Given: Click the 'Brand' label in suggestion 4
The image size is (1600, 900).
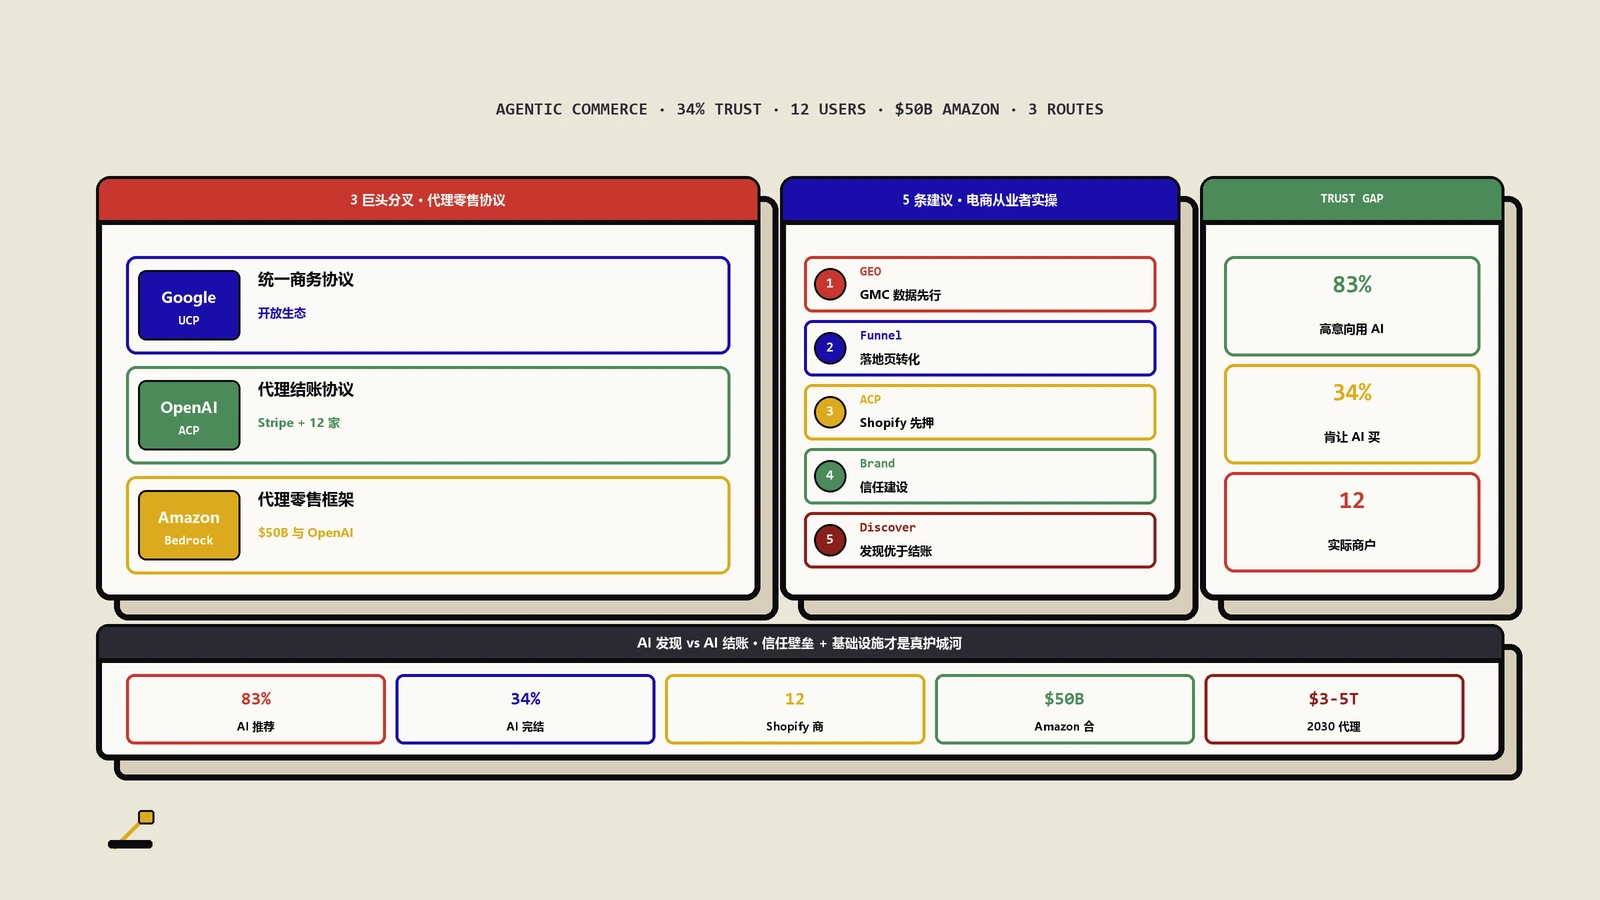Looking at the screenshot, I should (x=878, y=464).
